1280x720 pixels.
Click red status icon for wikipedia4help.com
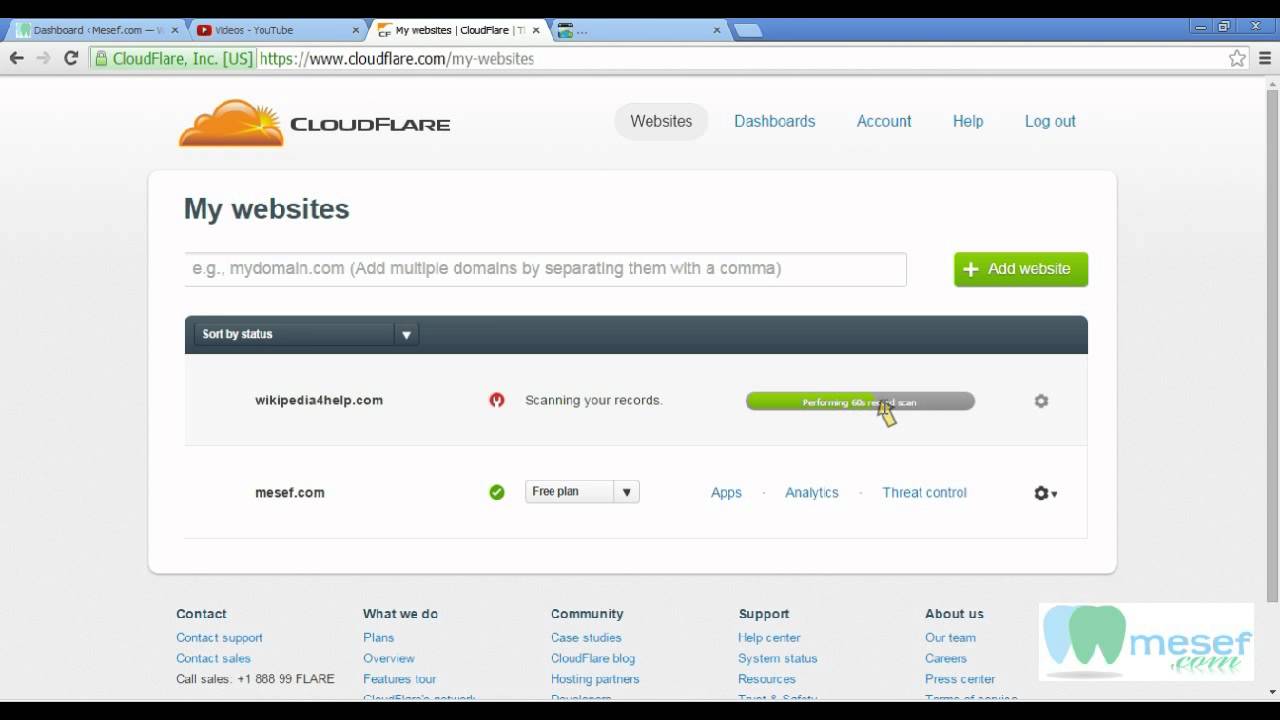pyautogui.click(x=497, y=400)
